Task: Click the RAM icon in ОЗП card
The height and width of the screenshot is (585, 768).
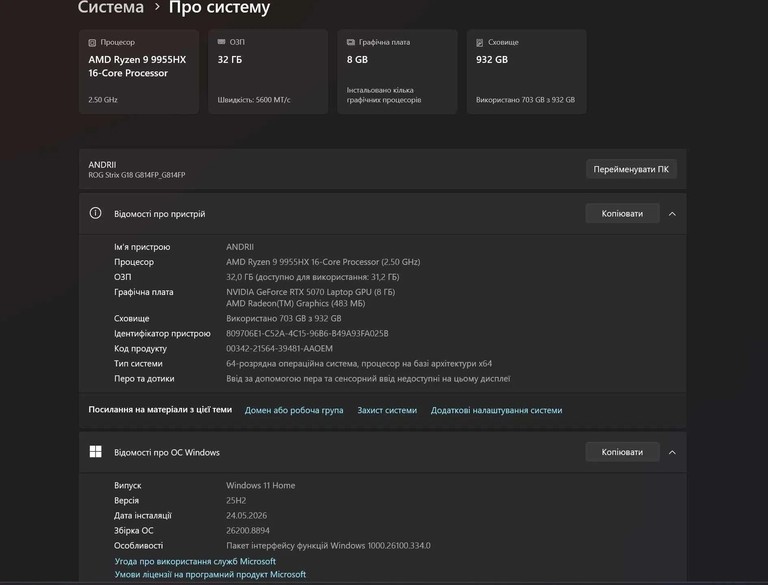Action: [221, 42]
